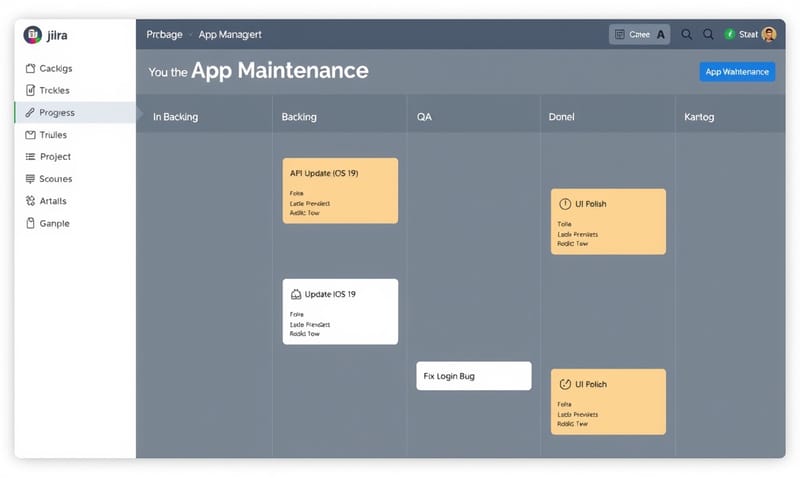Click check icon on lower UI Polich card
This screenshot has width=800, height=480.
pos(565,384)
